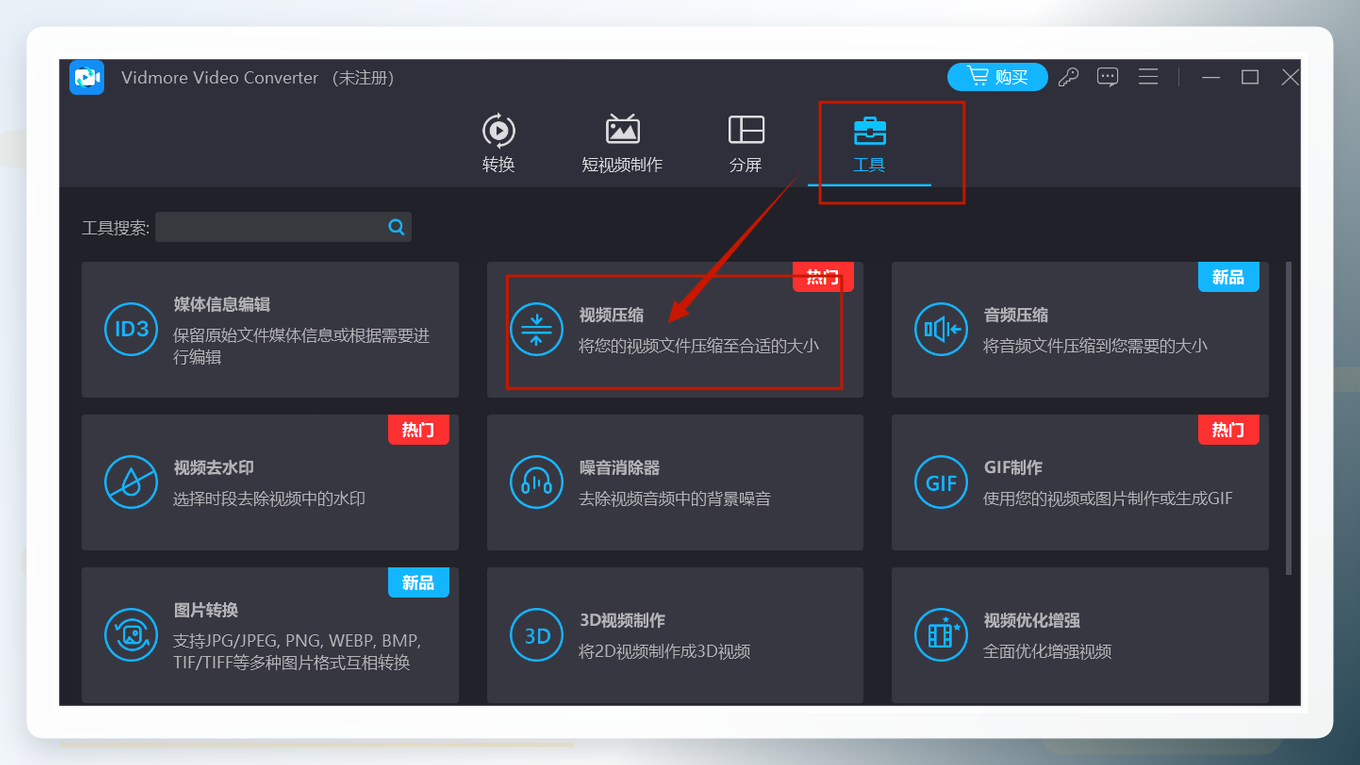Image resolution: width=1360 pixels, height=765 pixels.
Task: Click the 热门 badge on 视频去水印
Action: coord(418,430)
